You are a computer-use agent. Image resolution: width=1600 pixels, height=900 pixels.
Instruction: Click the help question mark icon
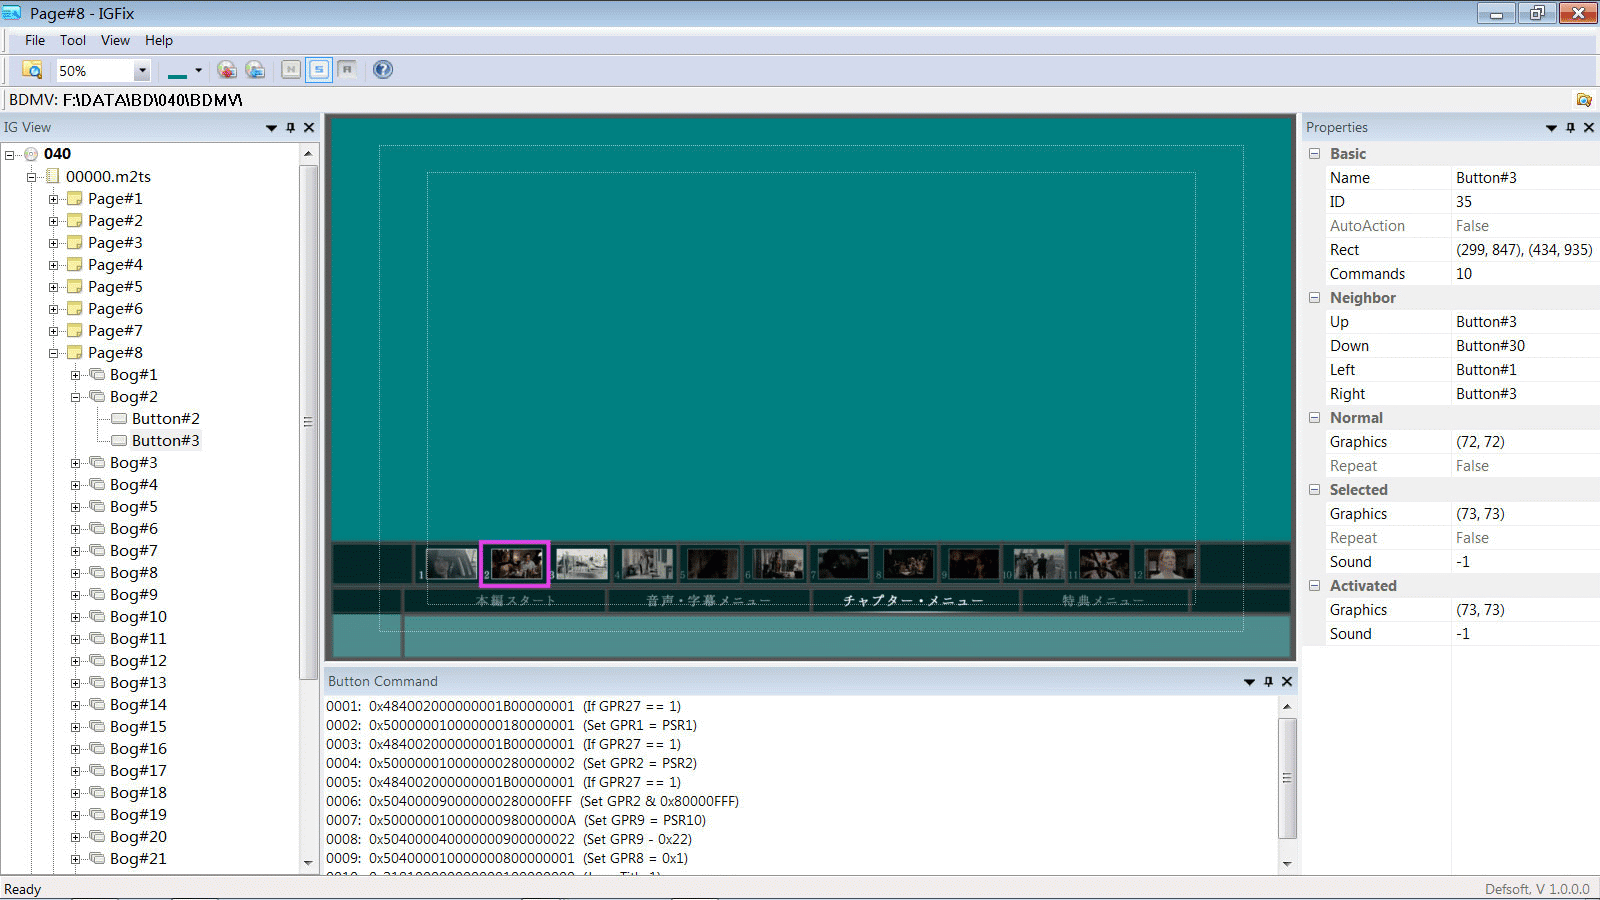(383, 69)
